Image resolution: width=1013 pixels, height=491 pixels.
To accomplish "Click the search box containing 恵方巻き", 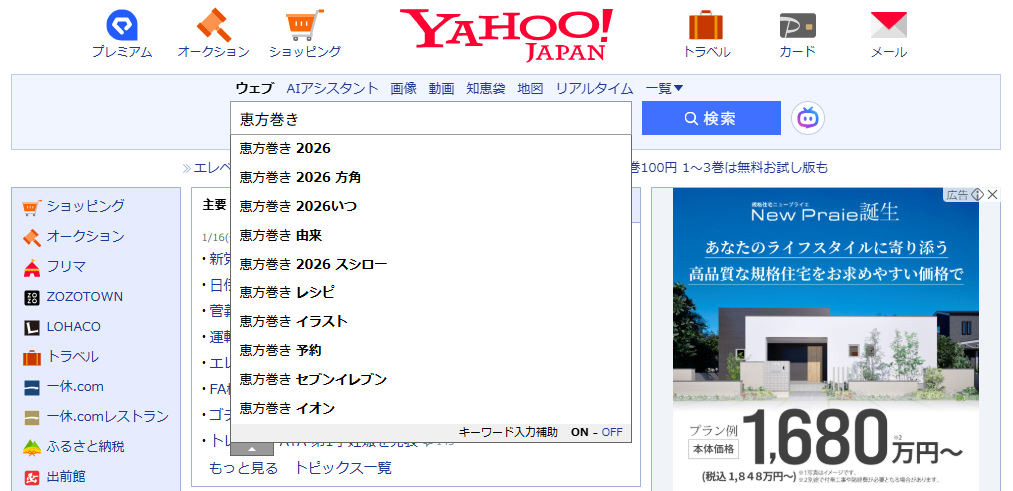I will (x=431, y=118).
